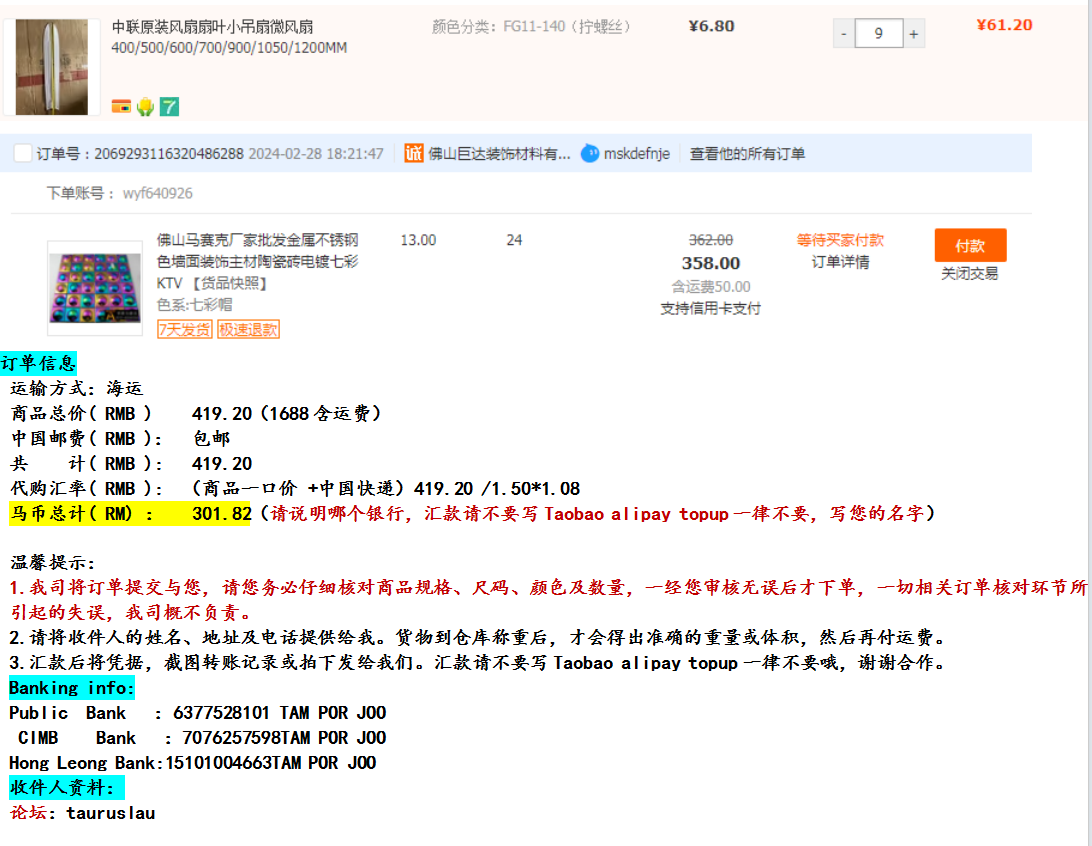Click the fan blade product thumbnail
1092x846 pixels.
[x=52, y=67]
